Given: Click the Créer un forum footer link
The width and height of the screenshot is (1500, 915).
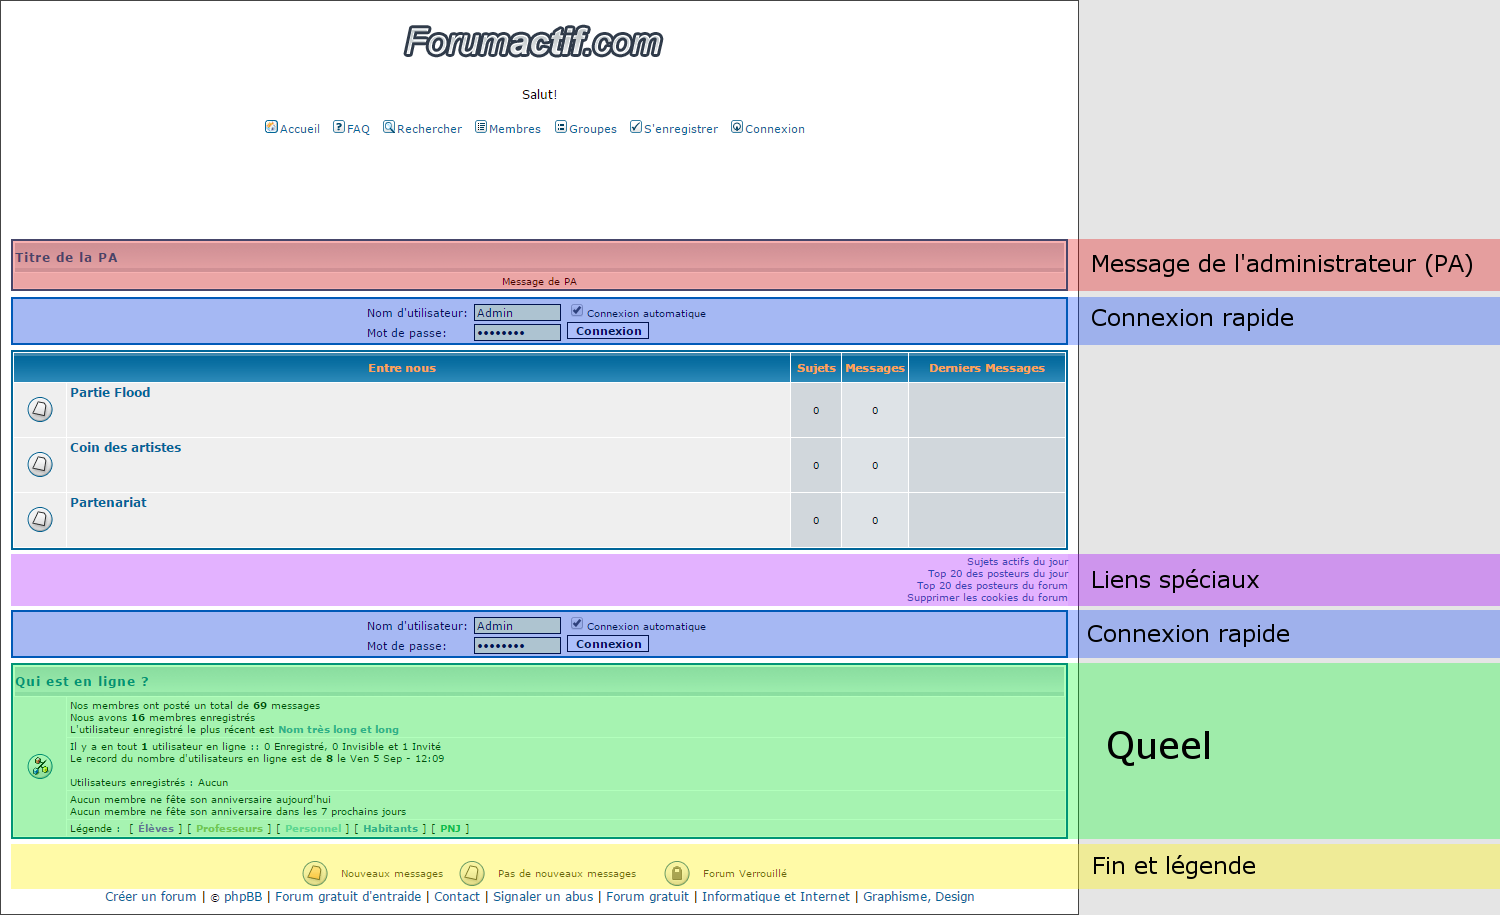Looking at the screenshot, I should [x=151, y=897].
